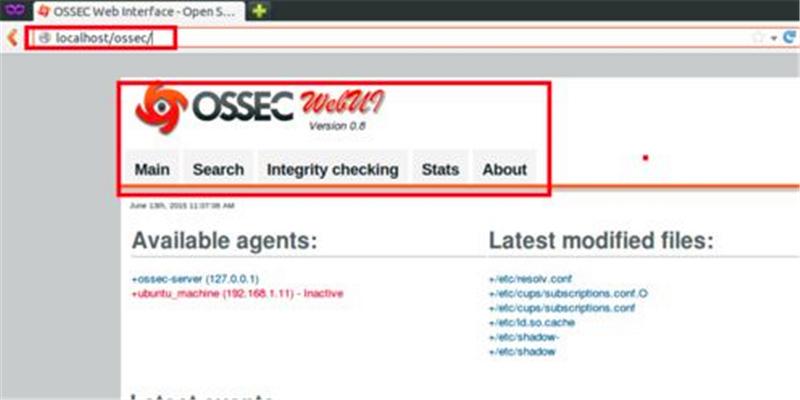Click the /etc/shadow file link
Image resolution: width=800 pixels, height=400 pixels.
522,352
